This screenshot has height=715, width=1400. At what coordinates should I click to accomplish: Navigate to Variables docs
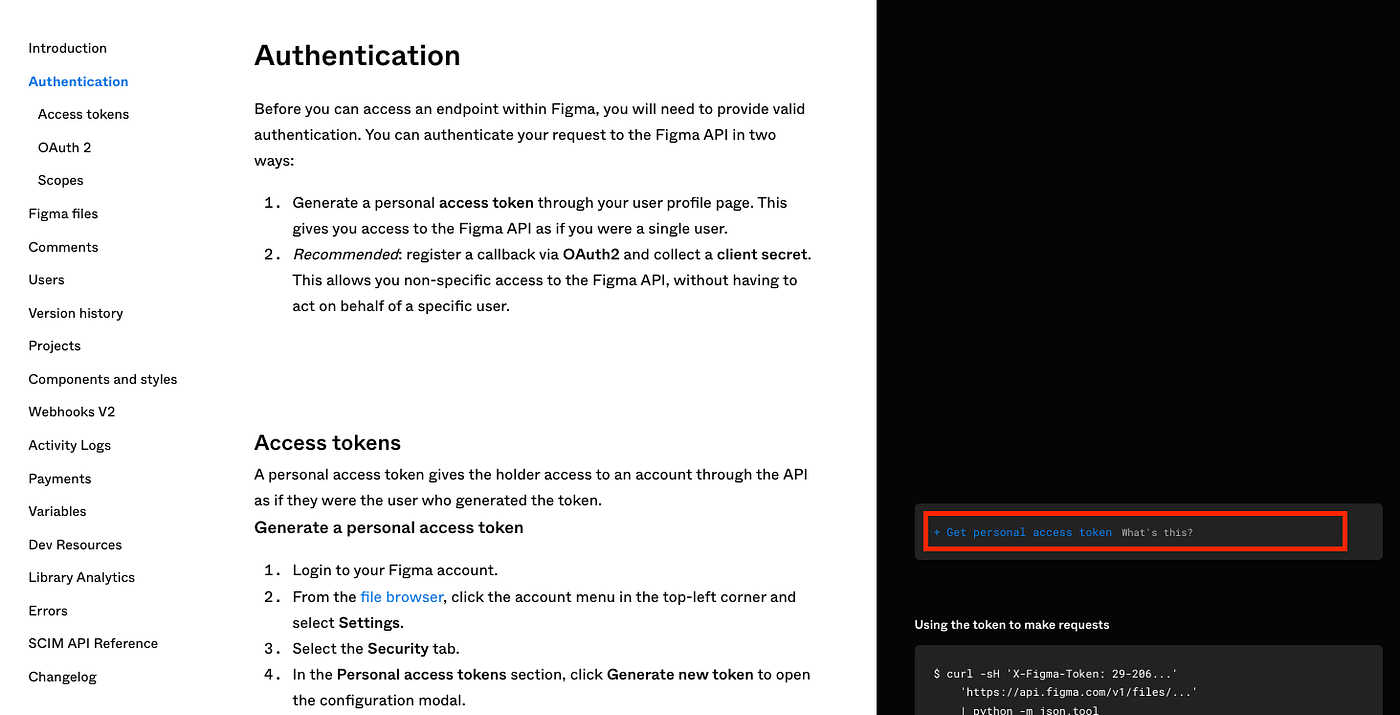click(x=57, y=511)
